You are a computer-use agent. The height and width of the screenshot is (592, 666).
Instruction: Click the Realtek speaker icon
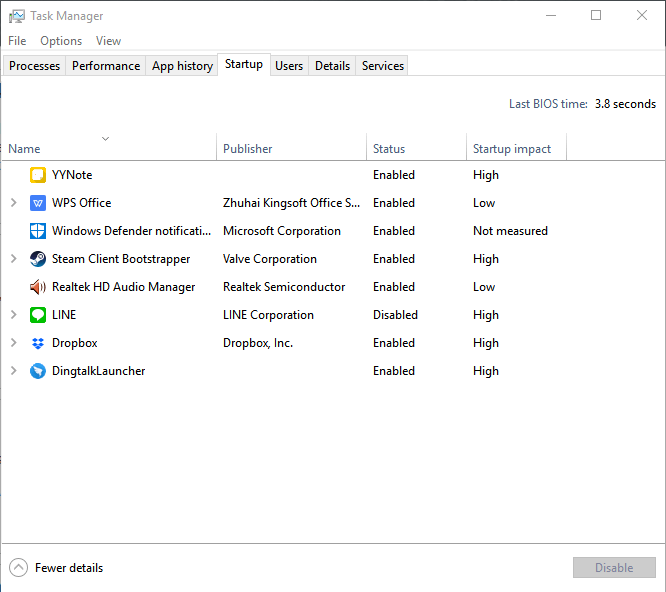(38, 287)
